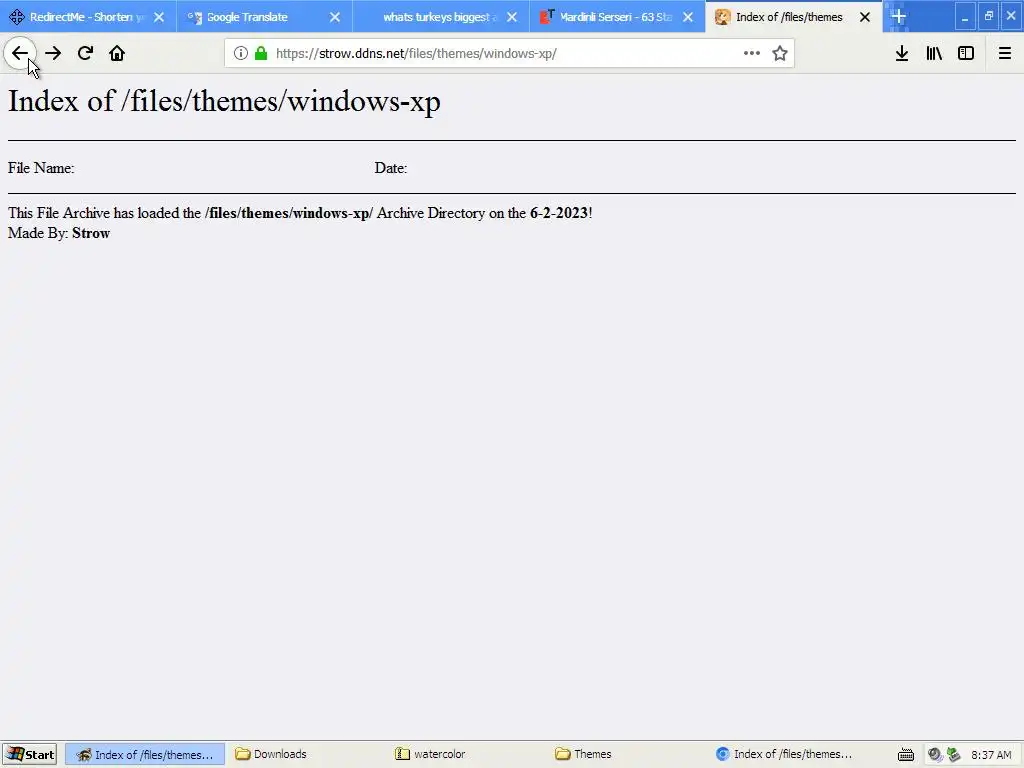Image resolution: width=1024 pixels, height=768 pixels.
Task: Open the downloads panel
Action: pos(902,53)
